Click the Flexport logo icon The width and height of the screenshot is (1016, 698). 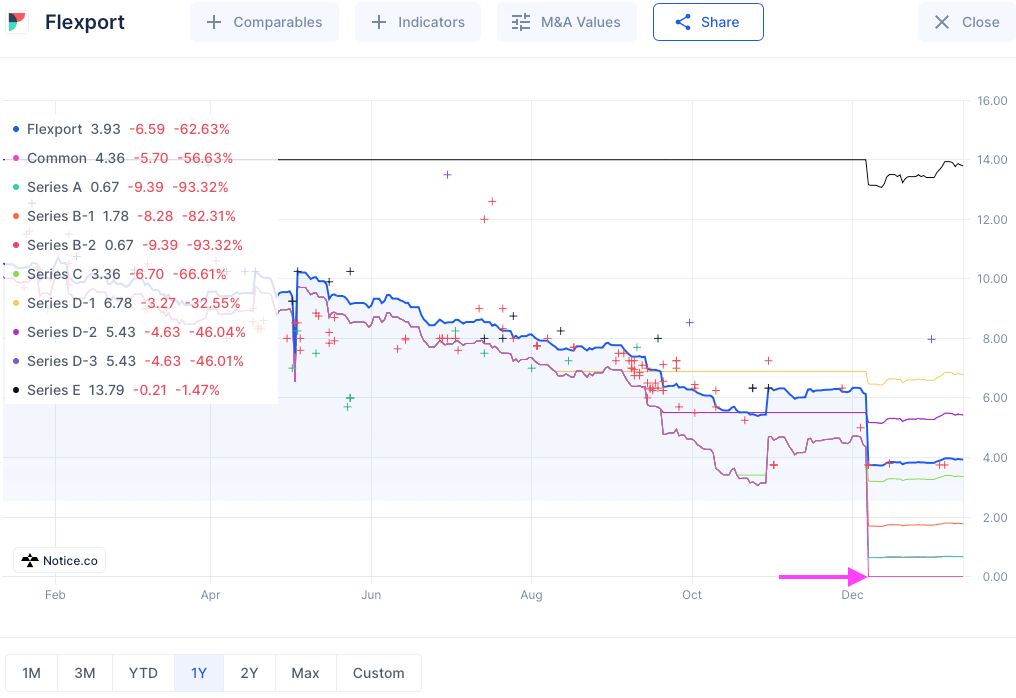coord(17,22)
